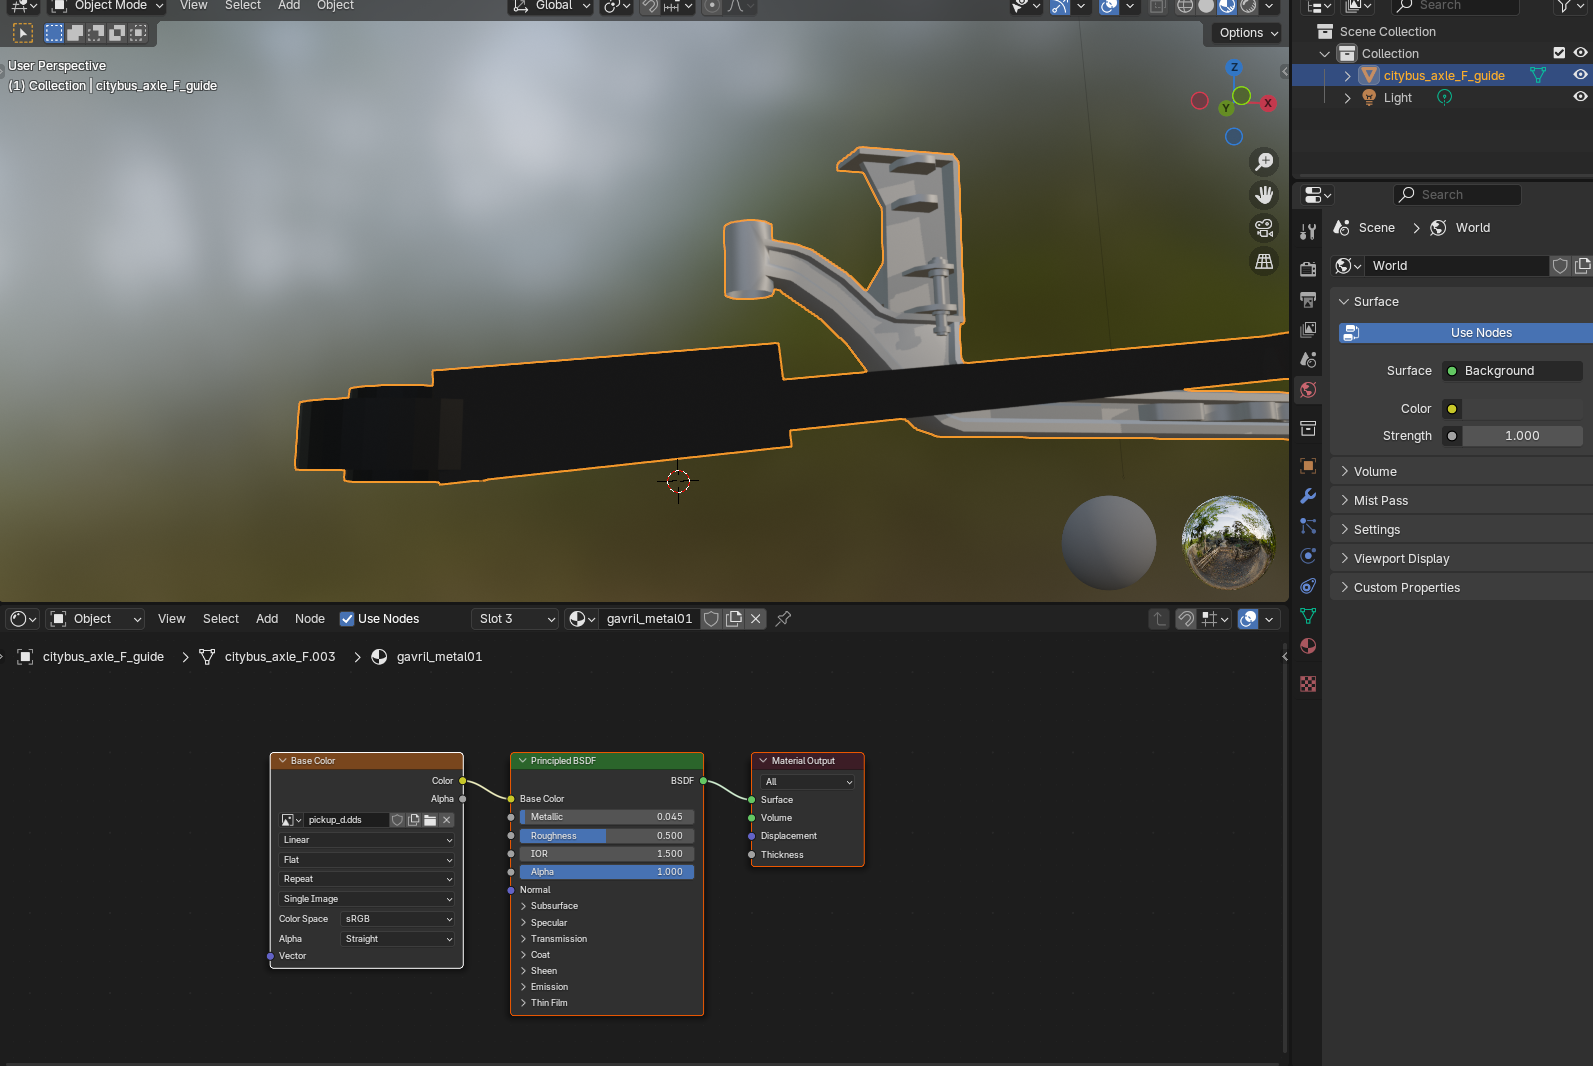Open the Node menu
This screenshot has height=1066, width=1593.
(310, 619)
